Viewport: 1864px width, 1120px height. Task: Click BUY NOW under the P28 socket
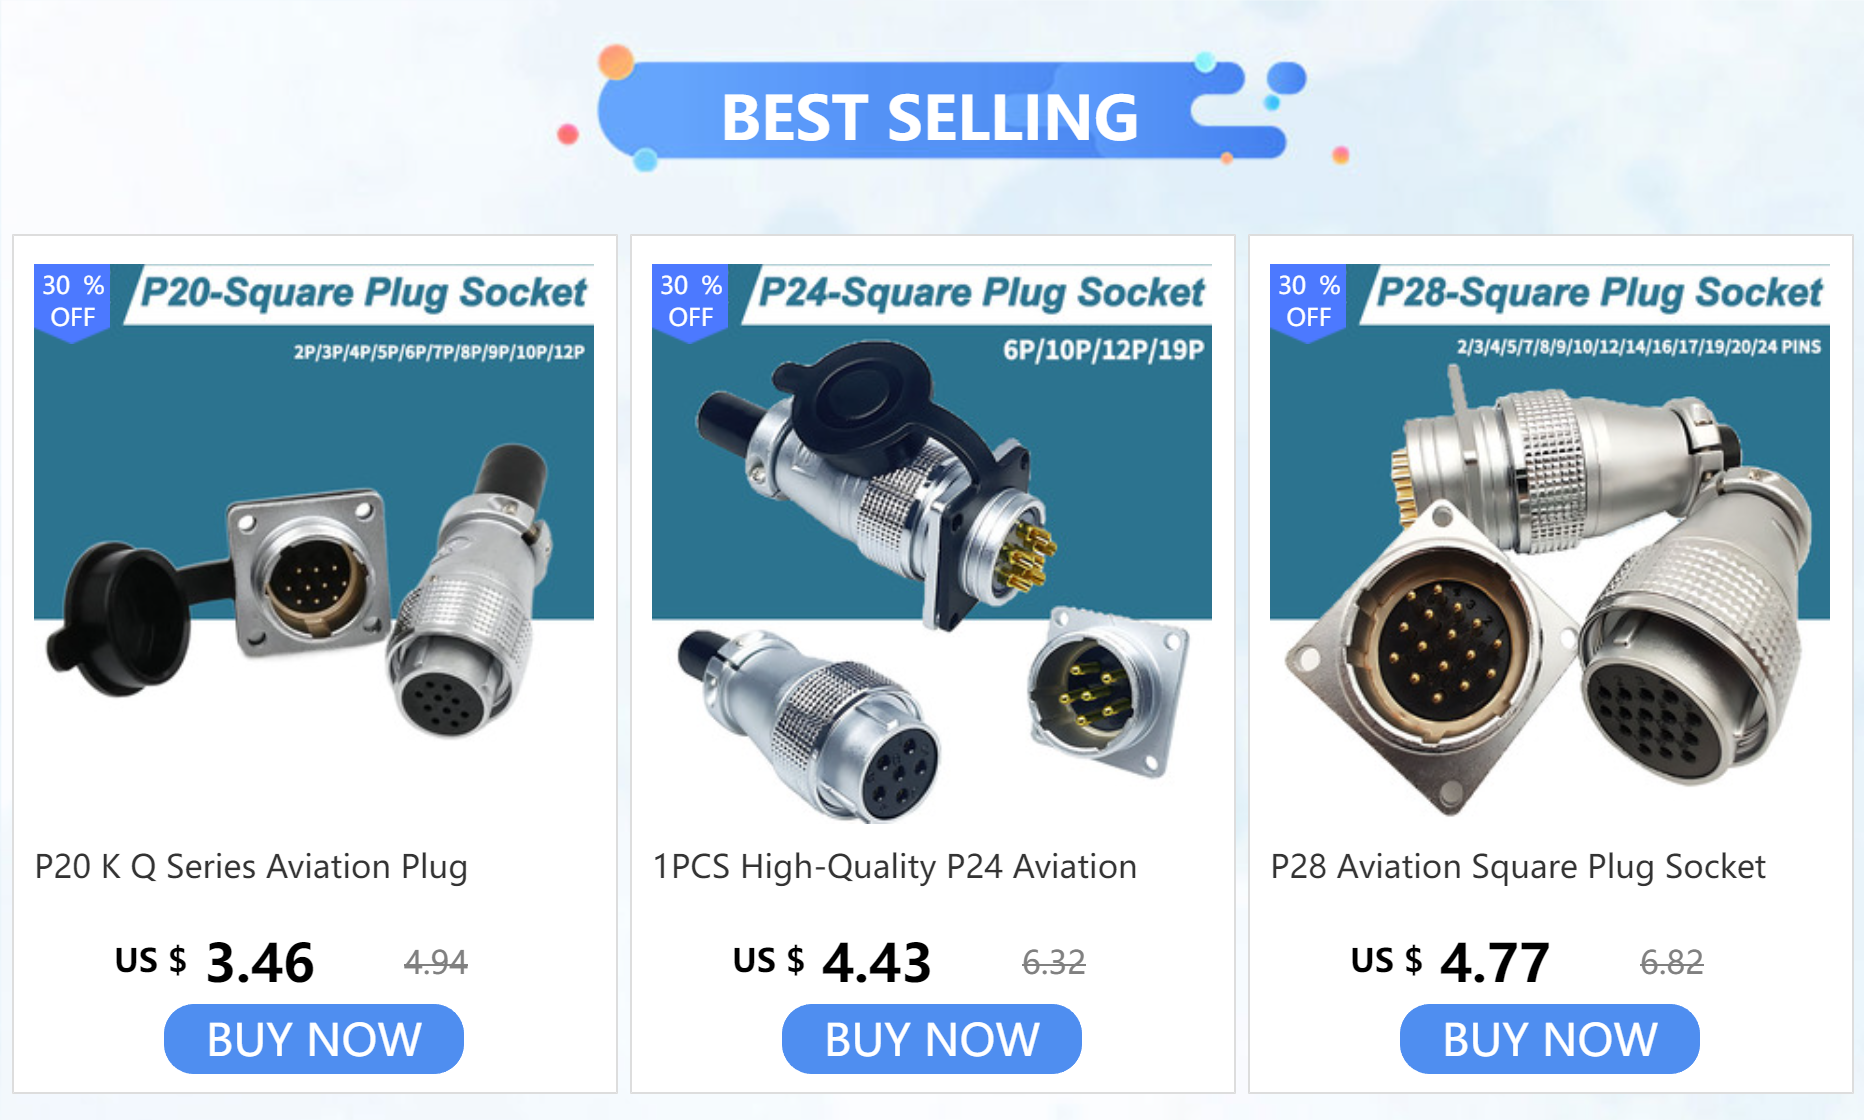pos(1549,1039)
